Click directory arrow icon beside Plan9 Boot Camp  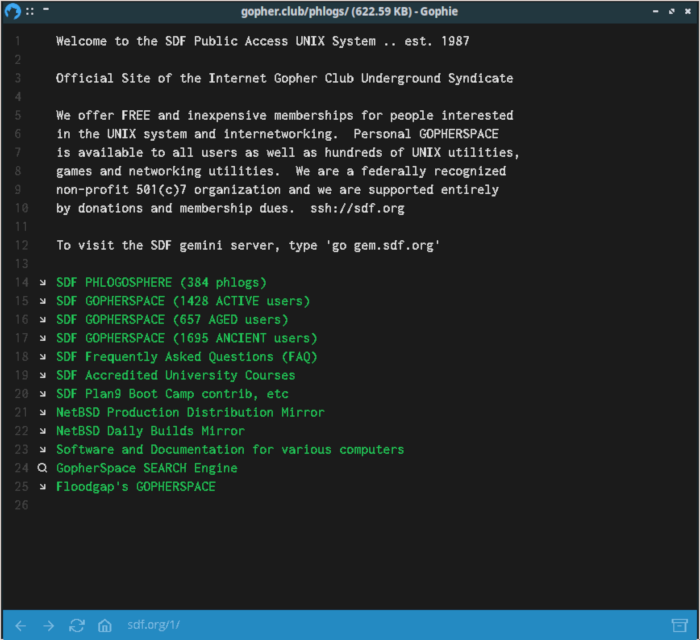click(x=42, y=394)
